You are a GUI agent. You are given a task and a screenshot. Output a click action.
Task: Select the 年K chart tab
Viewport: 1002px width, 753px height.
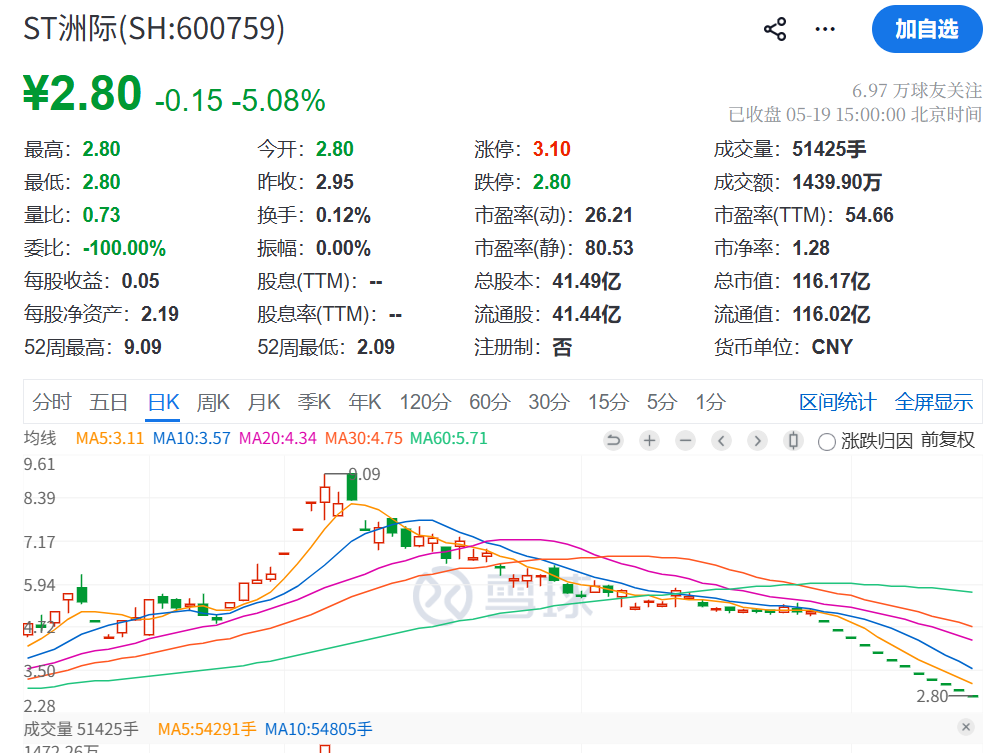pyautogui.click(x=364, y=402)
